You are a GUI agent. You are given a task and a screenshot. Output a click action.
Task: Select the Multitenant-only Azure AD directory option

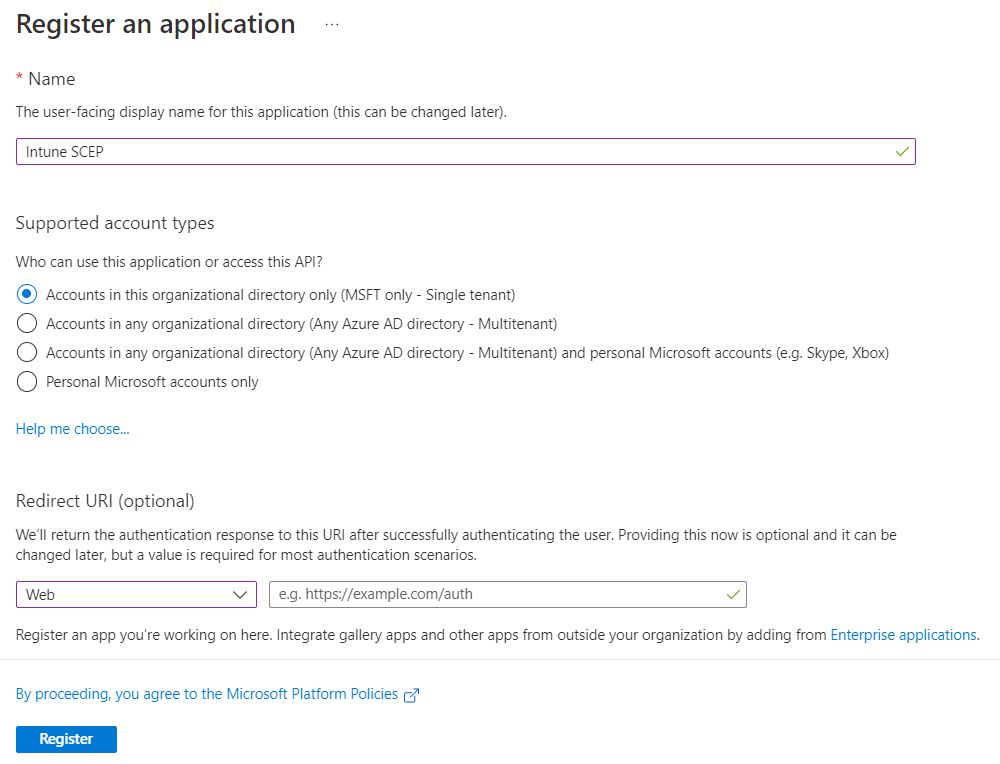[x=28, y=323]
